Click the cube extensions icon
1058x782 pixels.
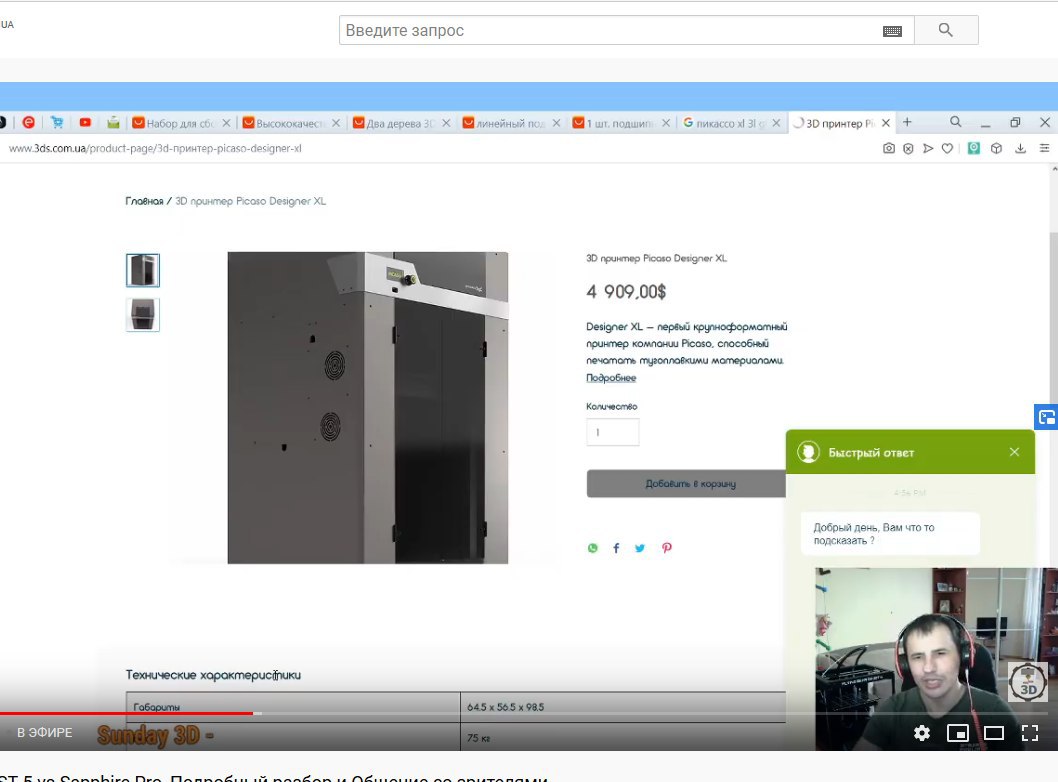tap(996, 148)
